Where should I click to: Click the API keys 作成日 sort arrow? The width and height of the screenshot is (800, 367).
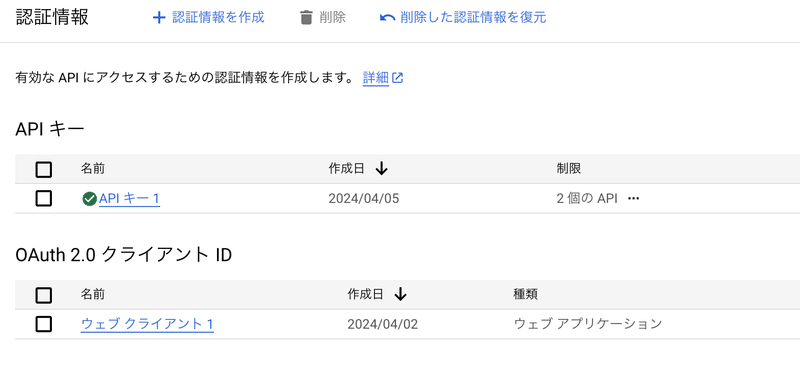click(381, 169)
